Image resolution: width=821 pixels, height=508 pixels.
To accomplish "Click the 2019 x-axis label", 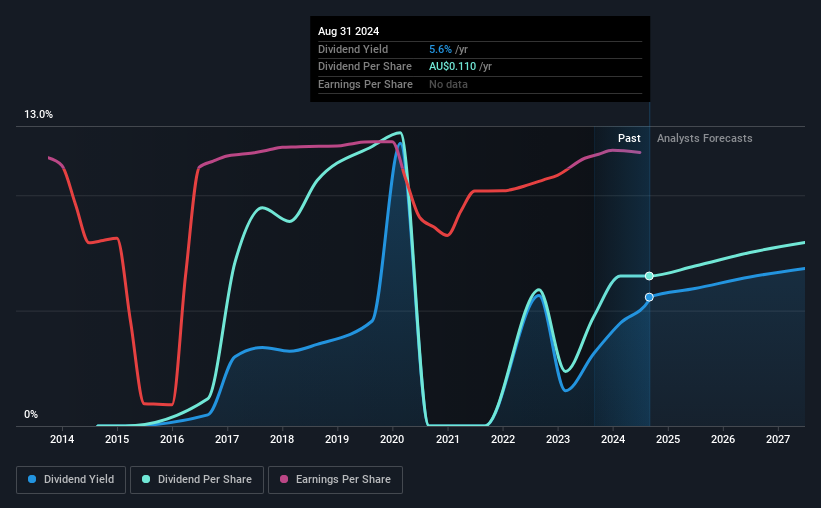I will coord(337,439).
